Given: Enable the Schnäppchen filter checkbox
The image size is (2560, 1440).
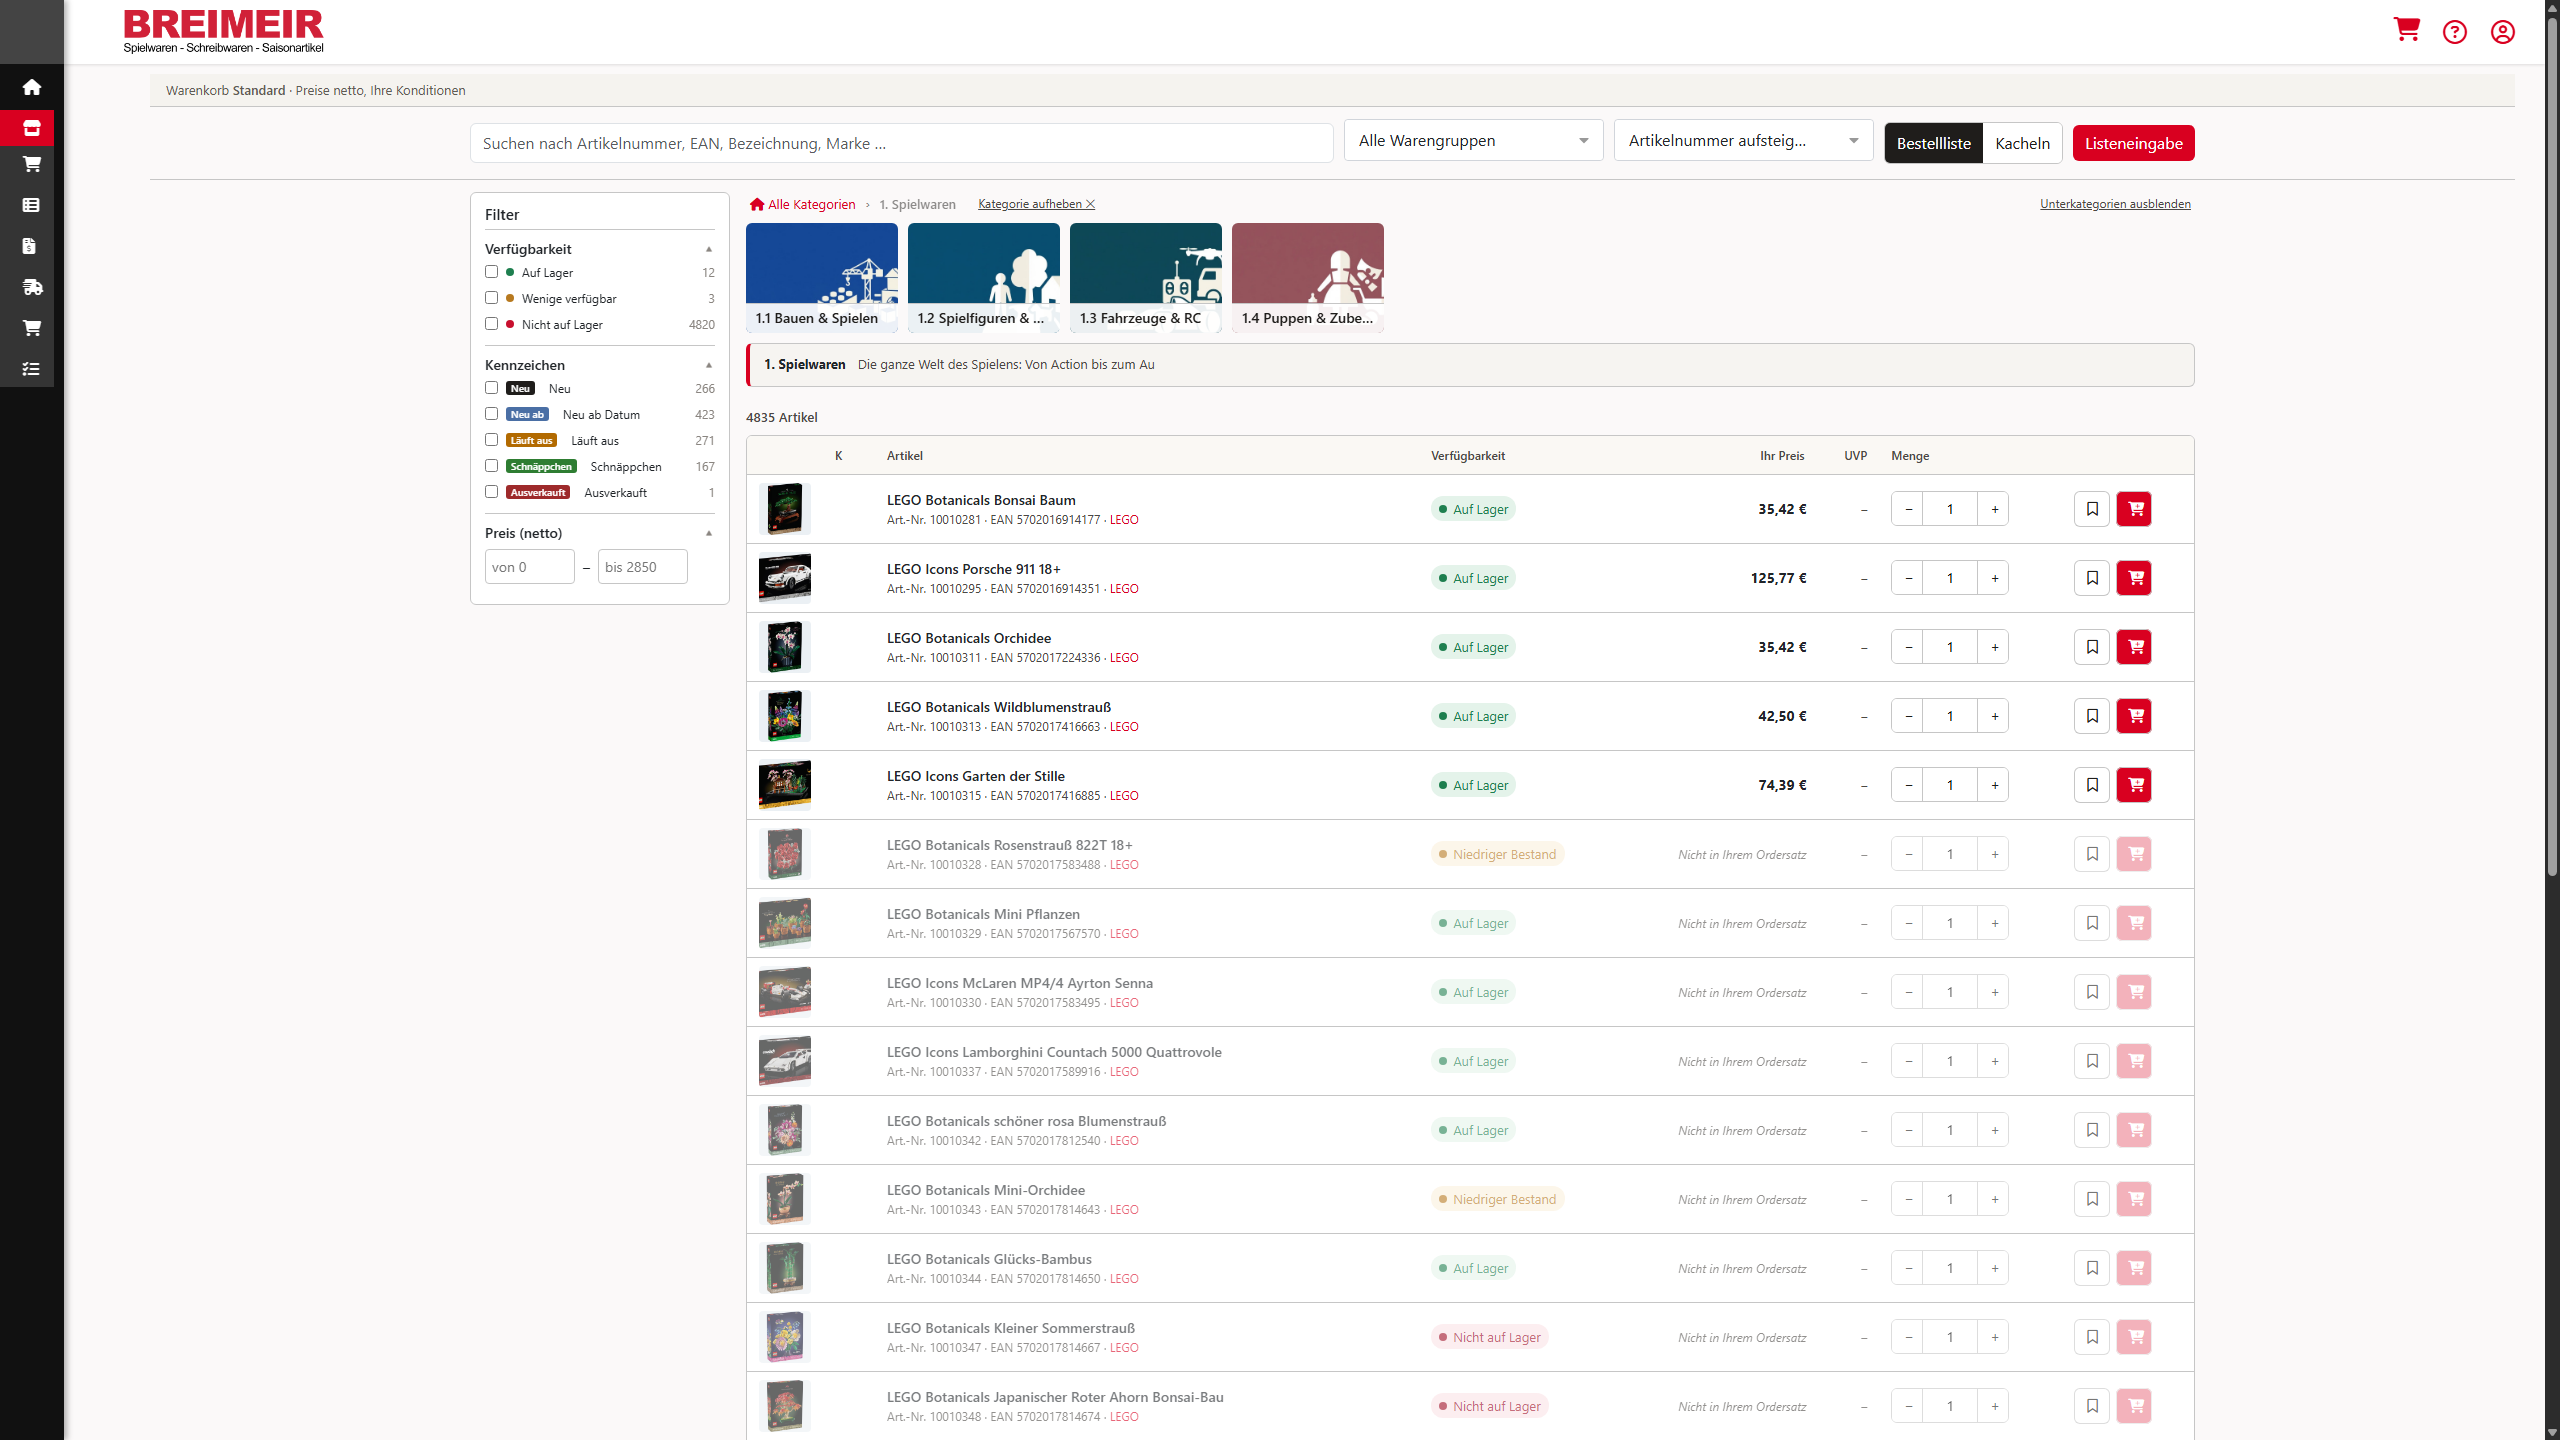Looking at the screenshot, I should 491,466.
